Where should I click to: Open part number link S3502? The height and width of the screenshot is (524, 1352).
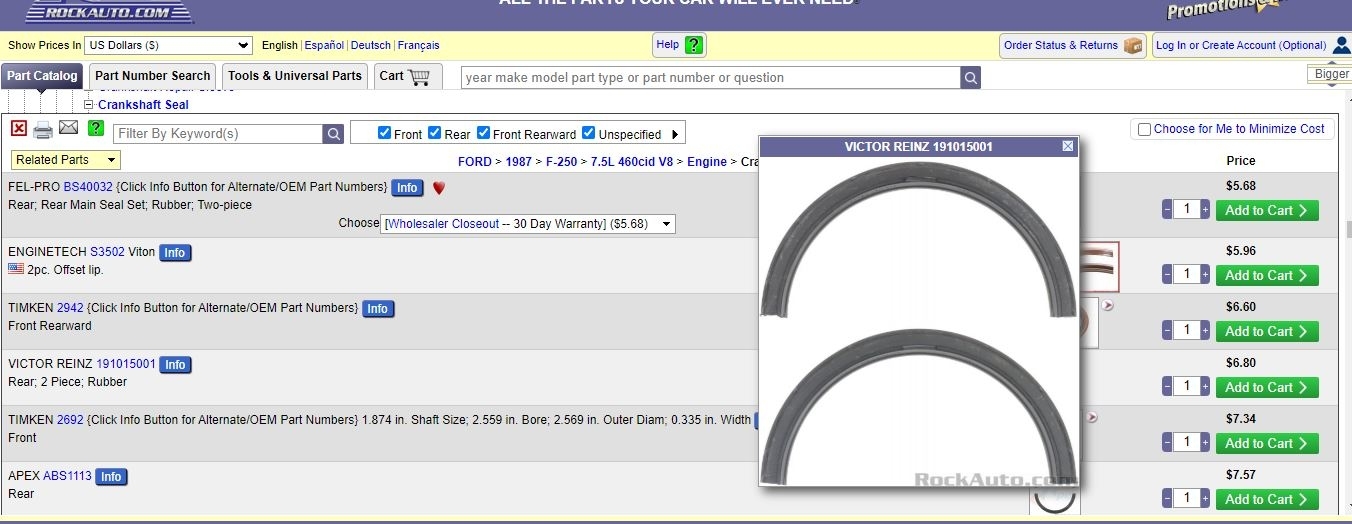tap(107, 252)
